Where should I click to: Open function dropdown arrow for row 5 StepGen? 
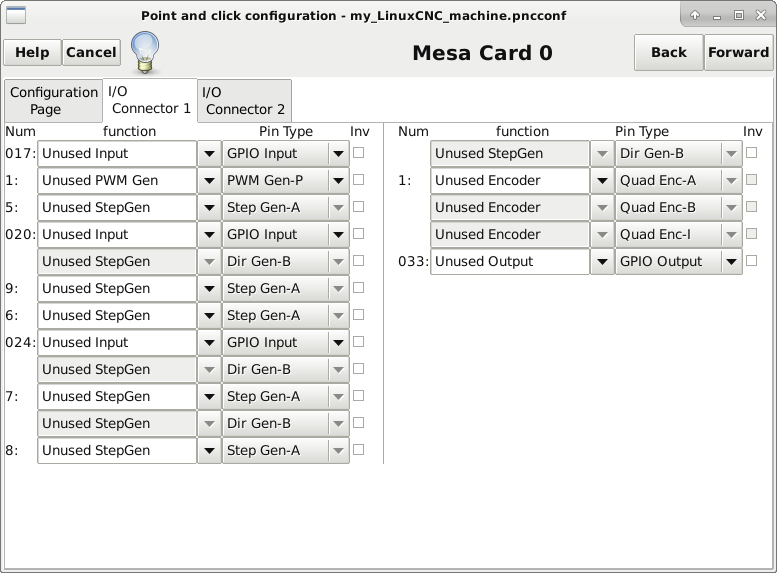click(209, 208)
